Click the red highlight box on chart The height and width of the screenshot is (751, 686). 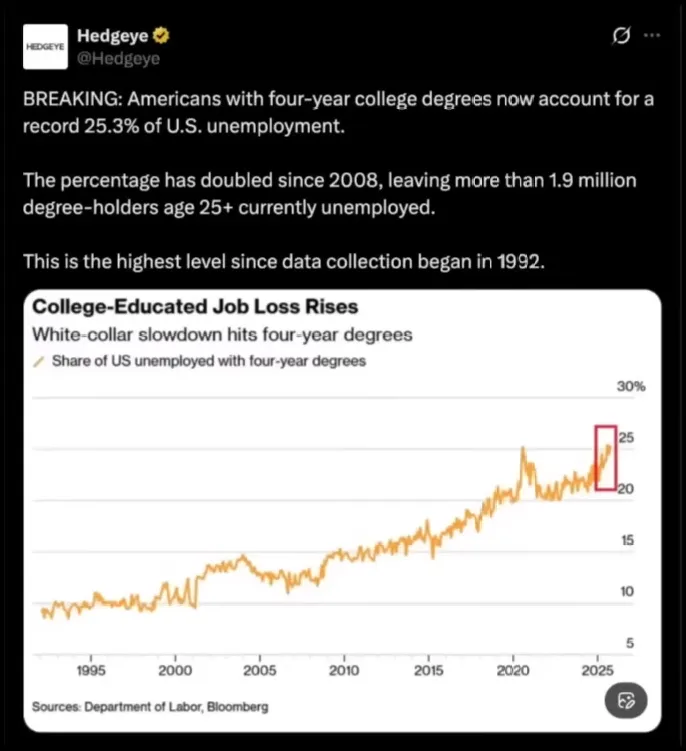point(605,457)
